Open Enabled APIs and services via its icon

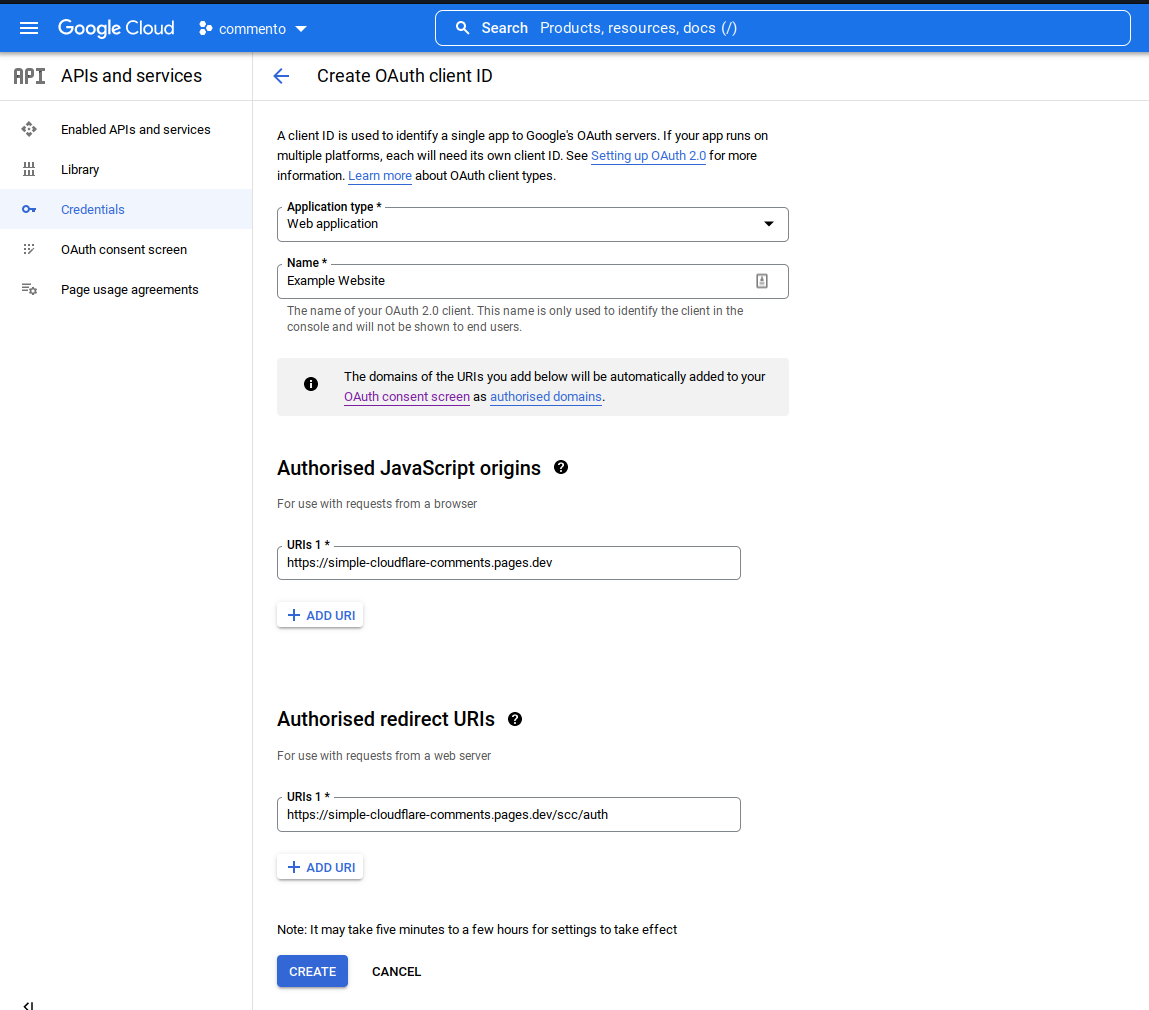point(29,129)
